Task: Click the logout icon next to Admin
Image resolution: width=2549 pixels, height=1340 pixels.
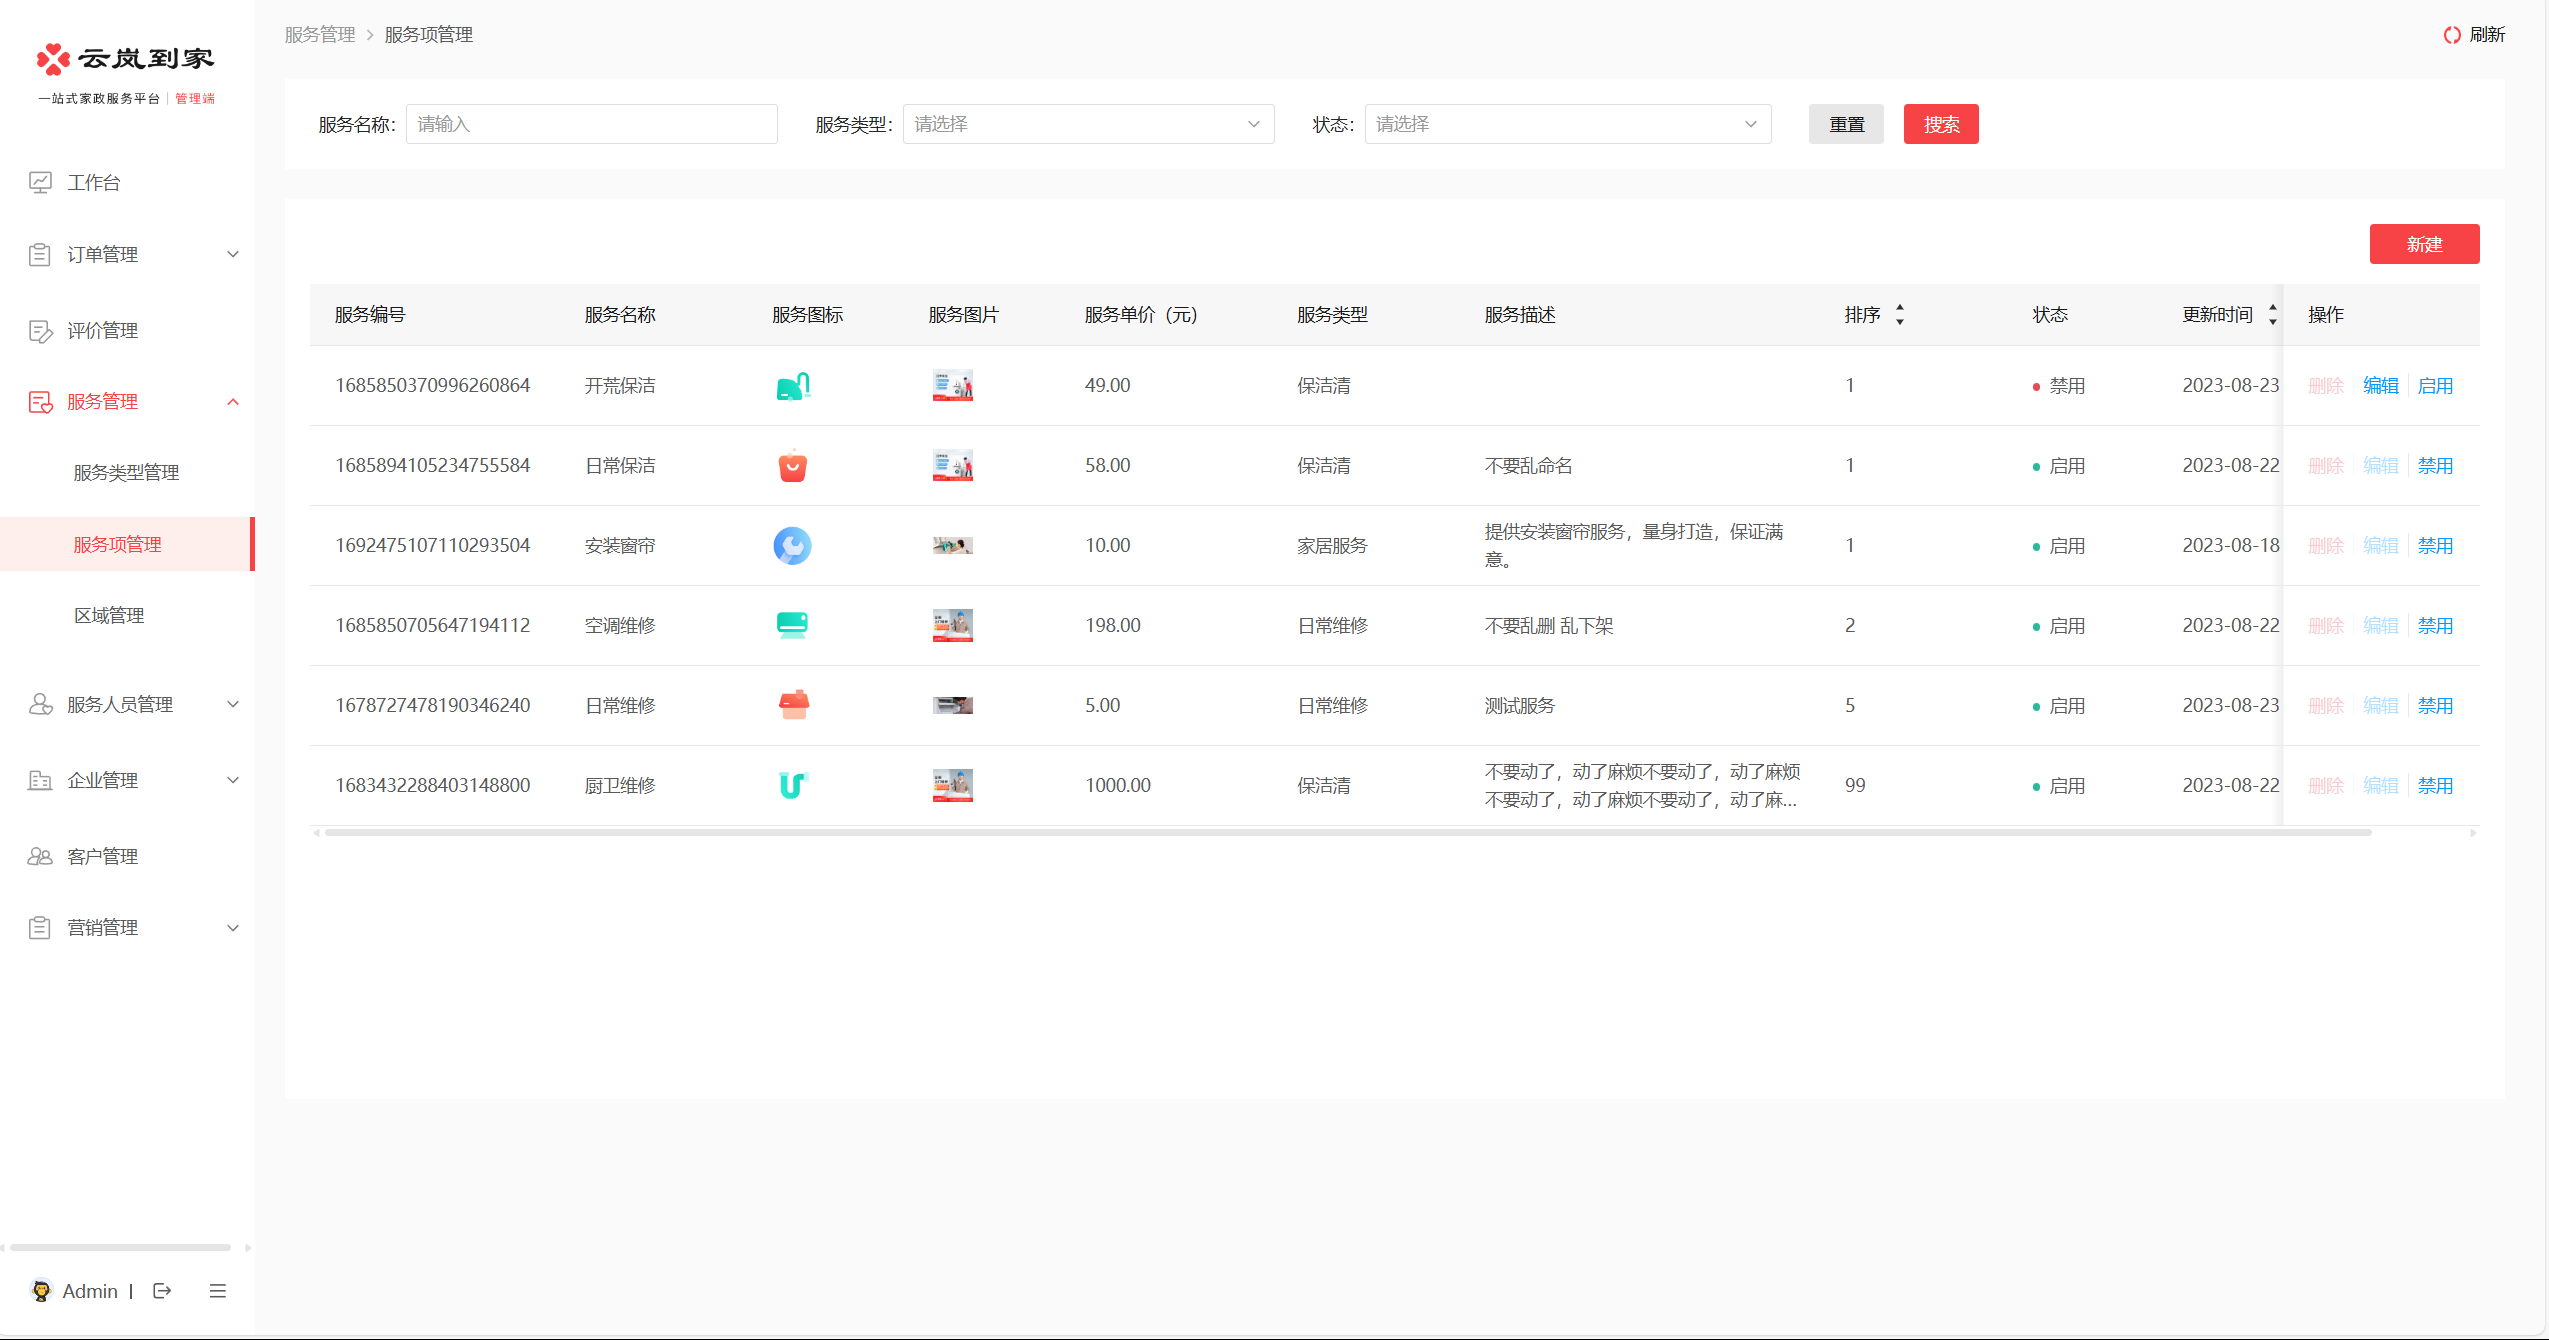Action: click(x=162, y=1291)
